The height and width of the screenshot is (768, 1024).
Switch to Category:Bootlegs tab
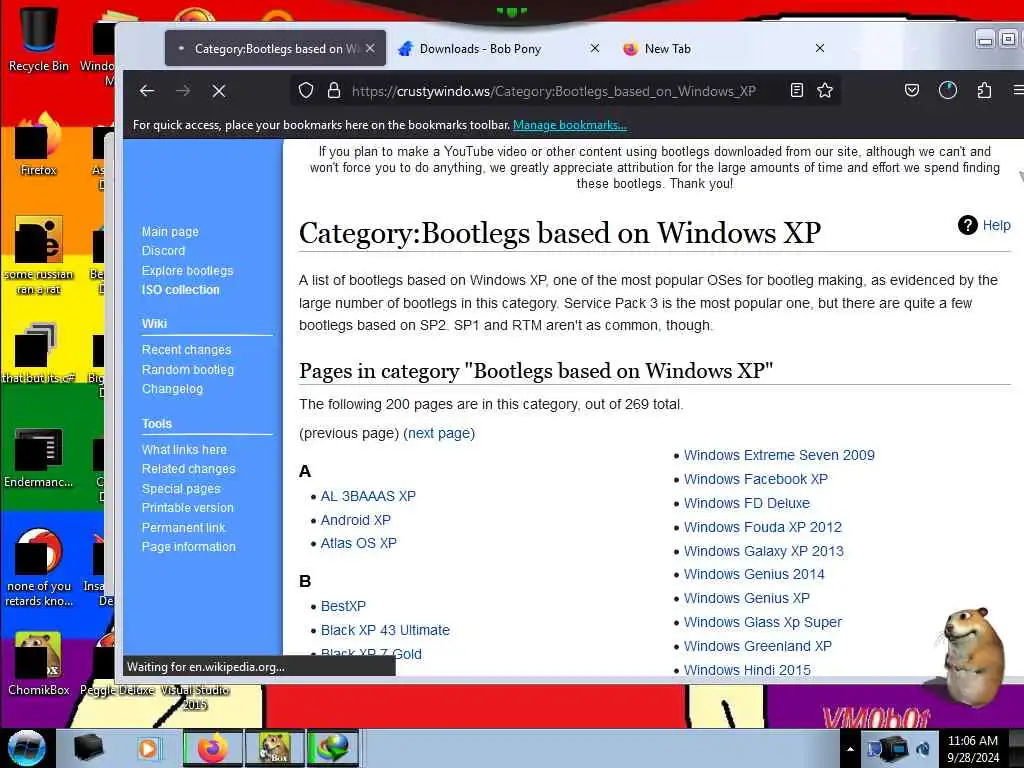pos(275,48)
